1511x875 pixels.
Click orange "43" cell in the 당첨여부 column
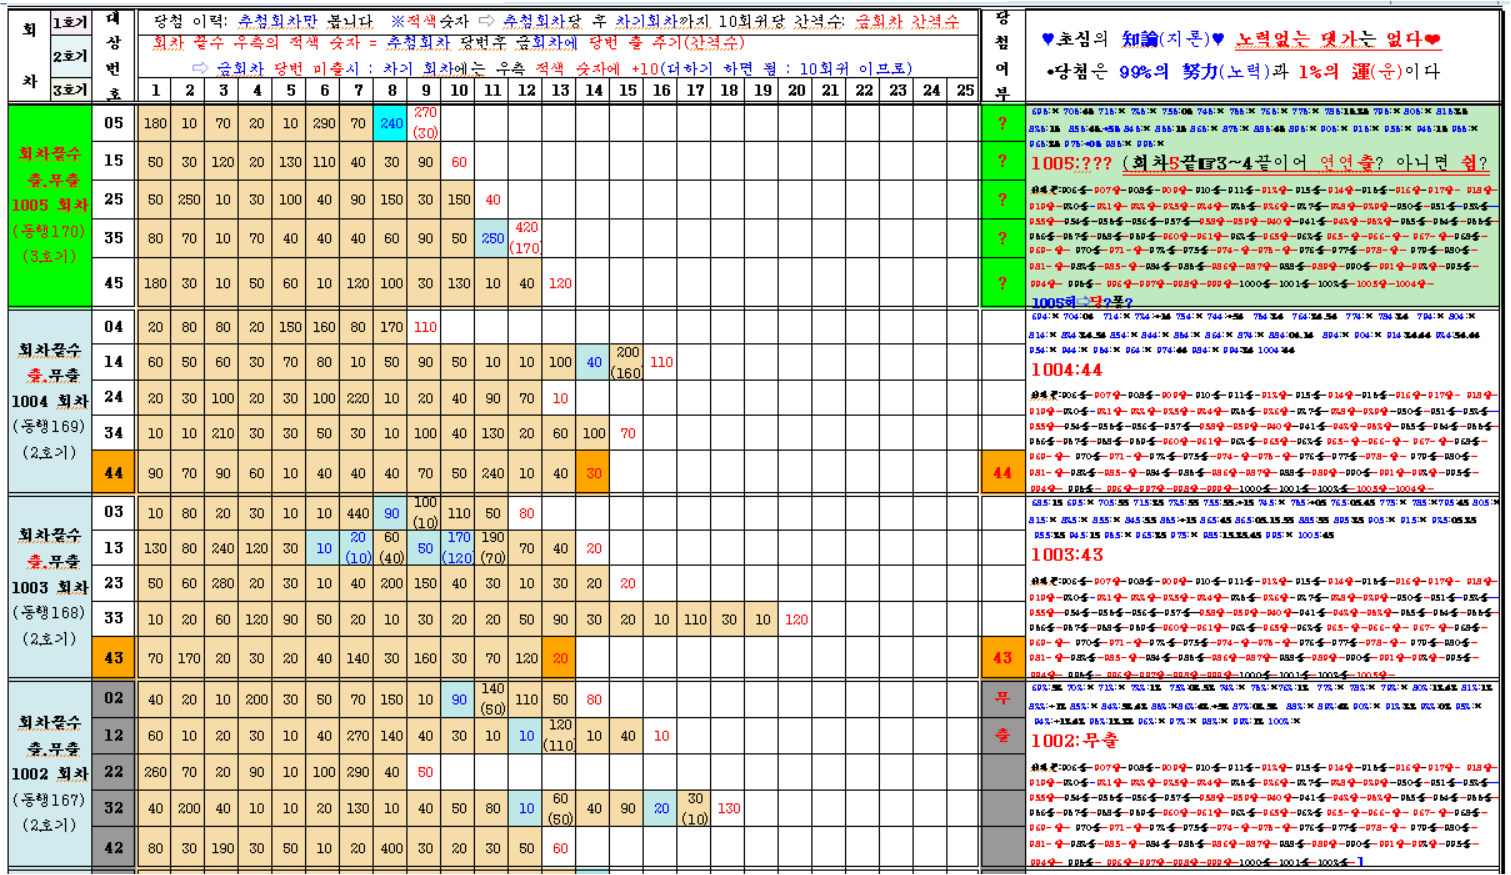(x=1002, y=658)
